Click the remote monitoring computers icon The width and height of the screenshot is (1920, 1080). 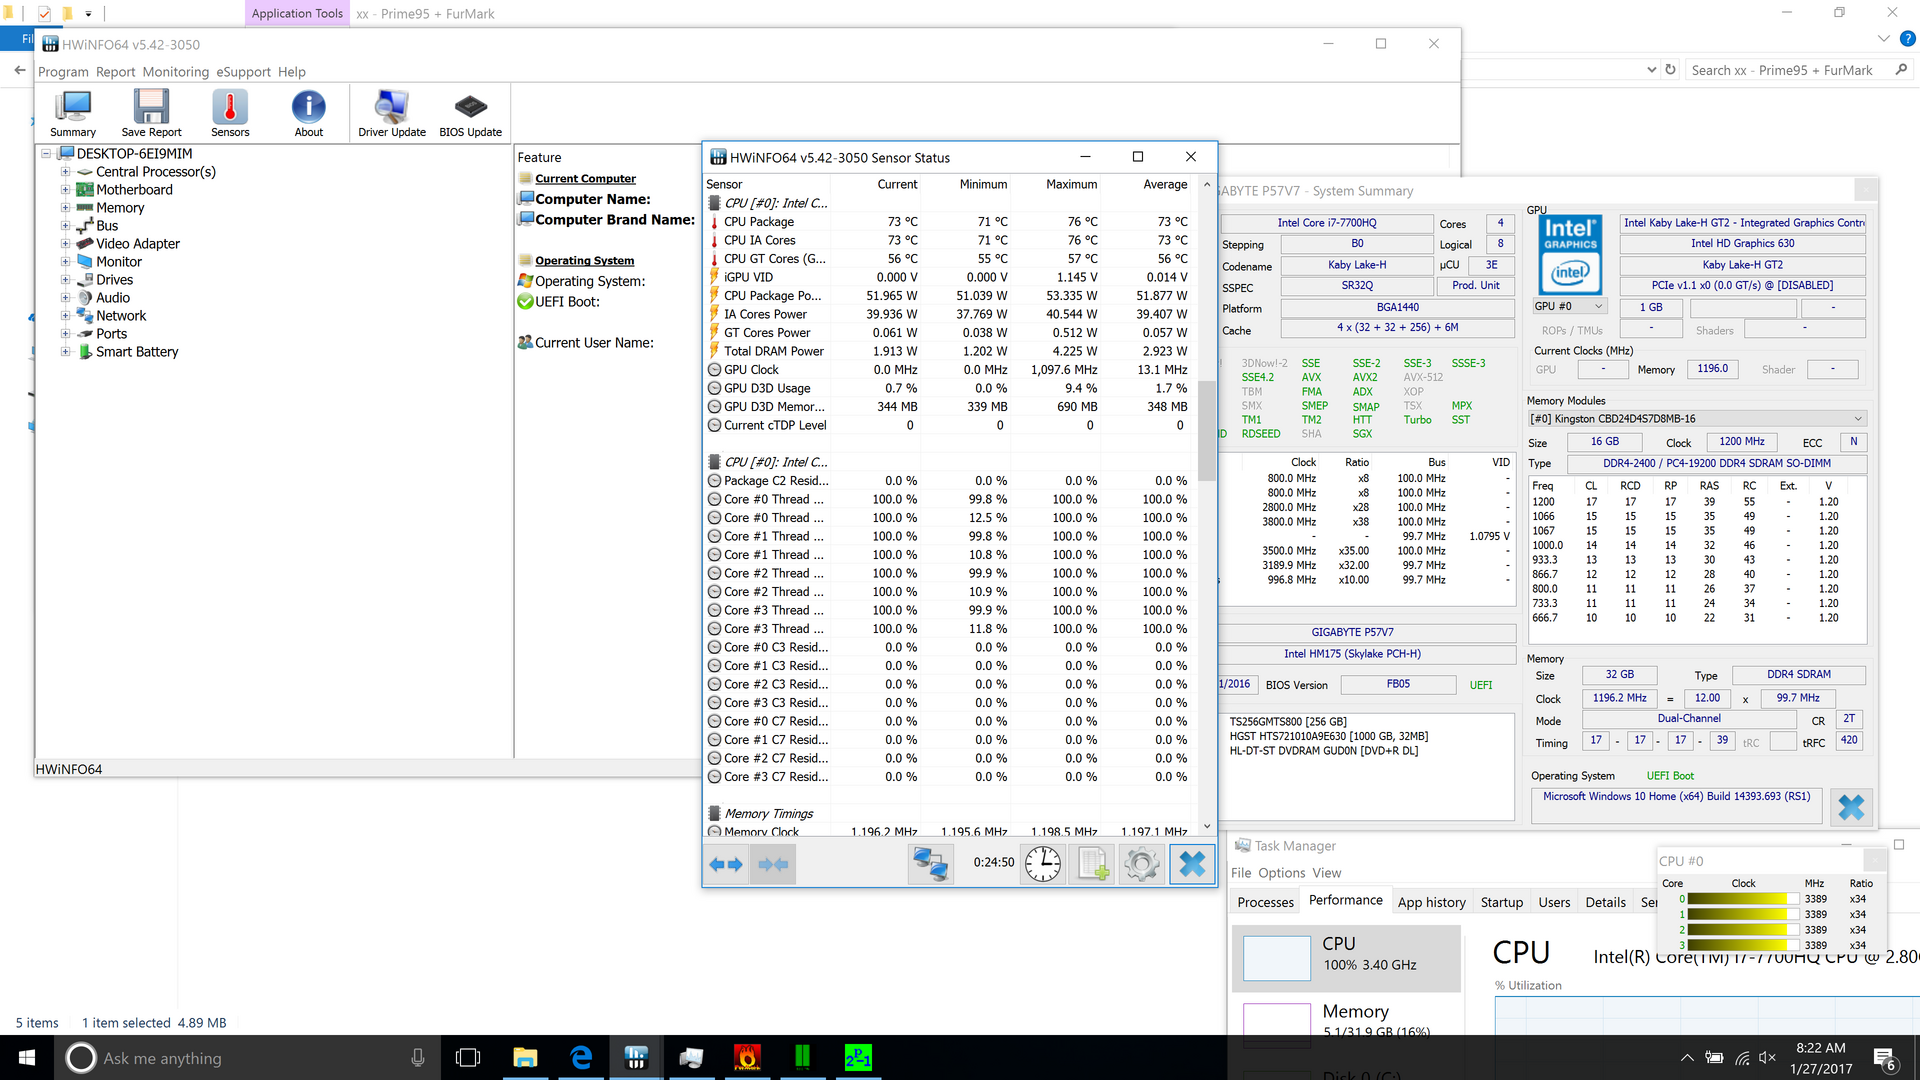[x=930, y=864]
